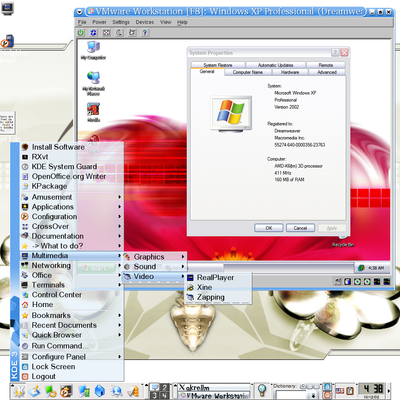400x400 pixels.
Task: Click the question mark help icon in VMware toolbar
Action: (145, 33)
